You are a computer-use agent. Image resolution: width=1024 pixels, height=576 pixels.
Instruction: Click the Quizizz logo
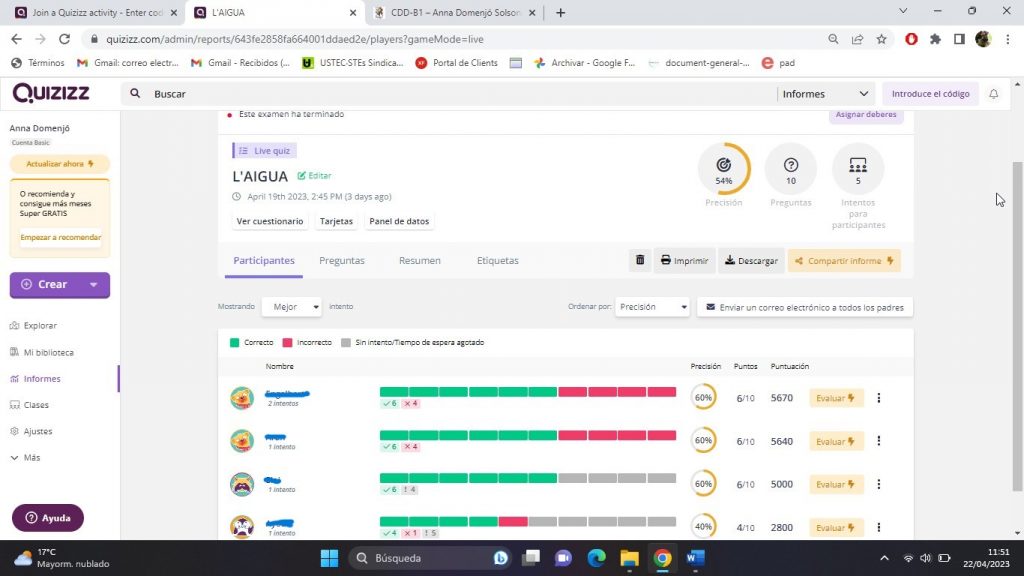point(49,93)
